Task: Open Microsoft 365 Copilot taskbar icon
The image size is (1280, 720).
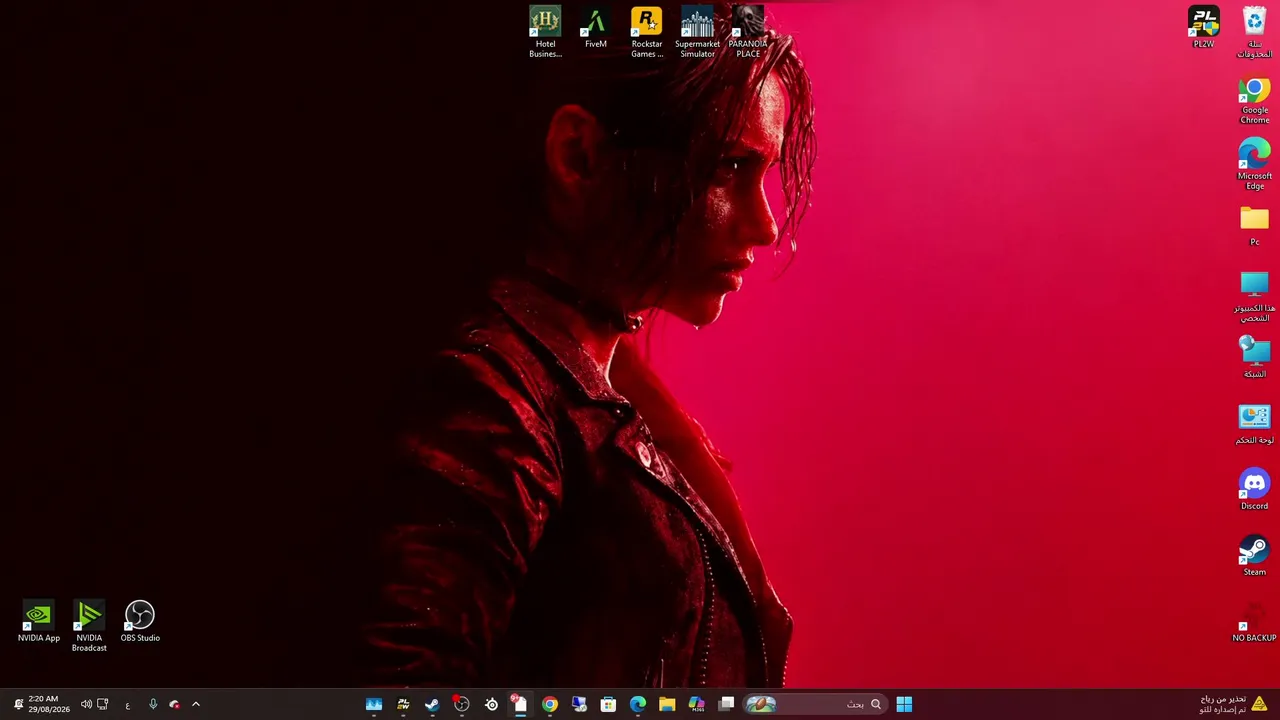Action: coord(696,704)
